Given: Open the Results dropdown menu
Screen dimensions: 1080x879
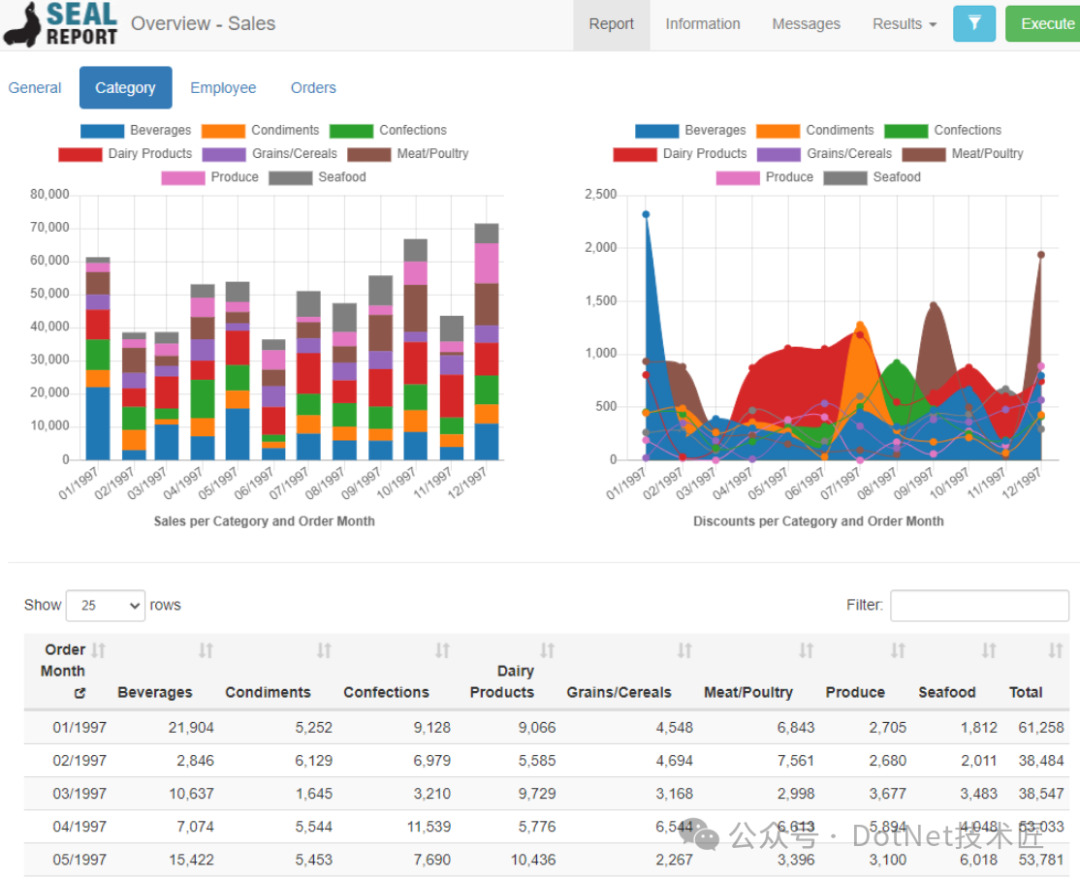Looking at the screenshot, I should click(x=904, y=24).
